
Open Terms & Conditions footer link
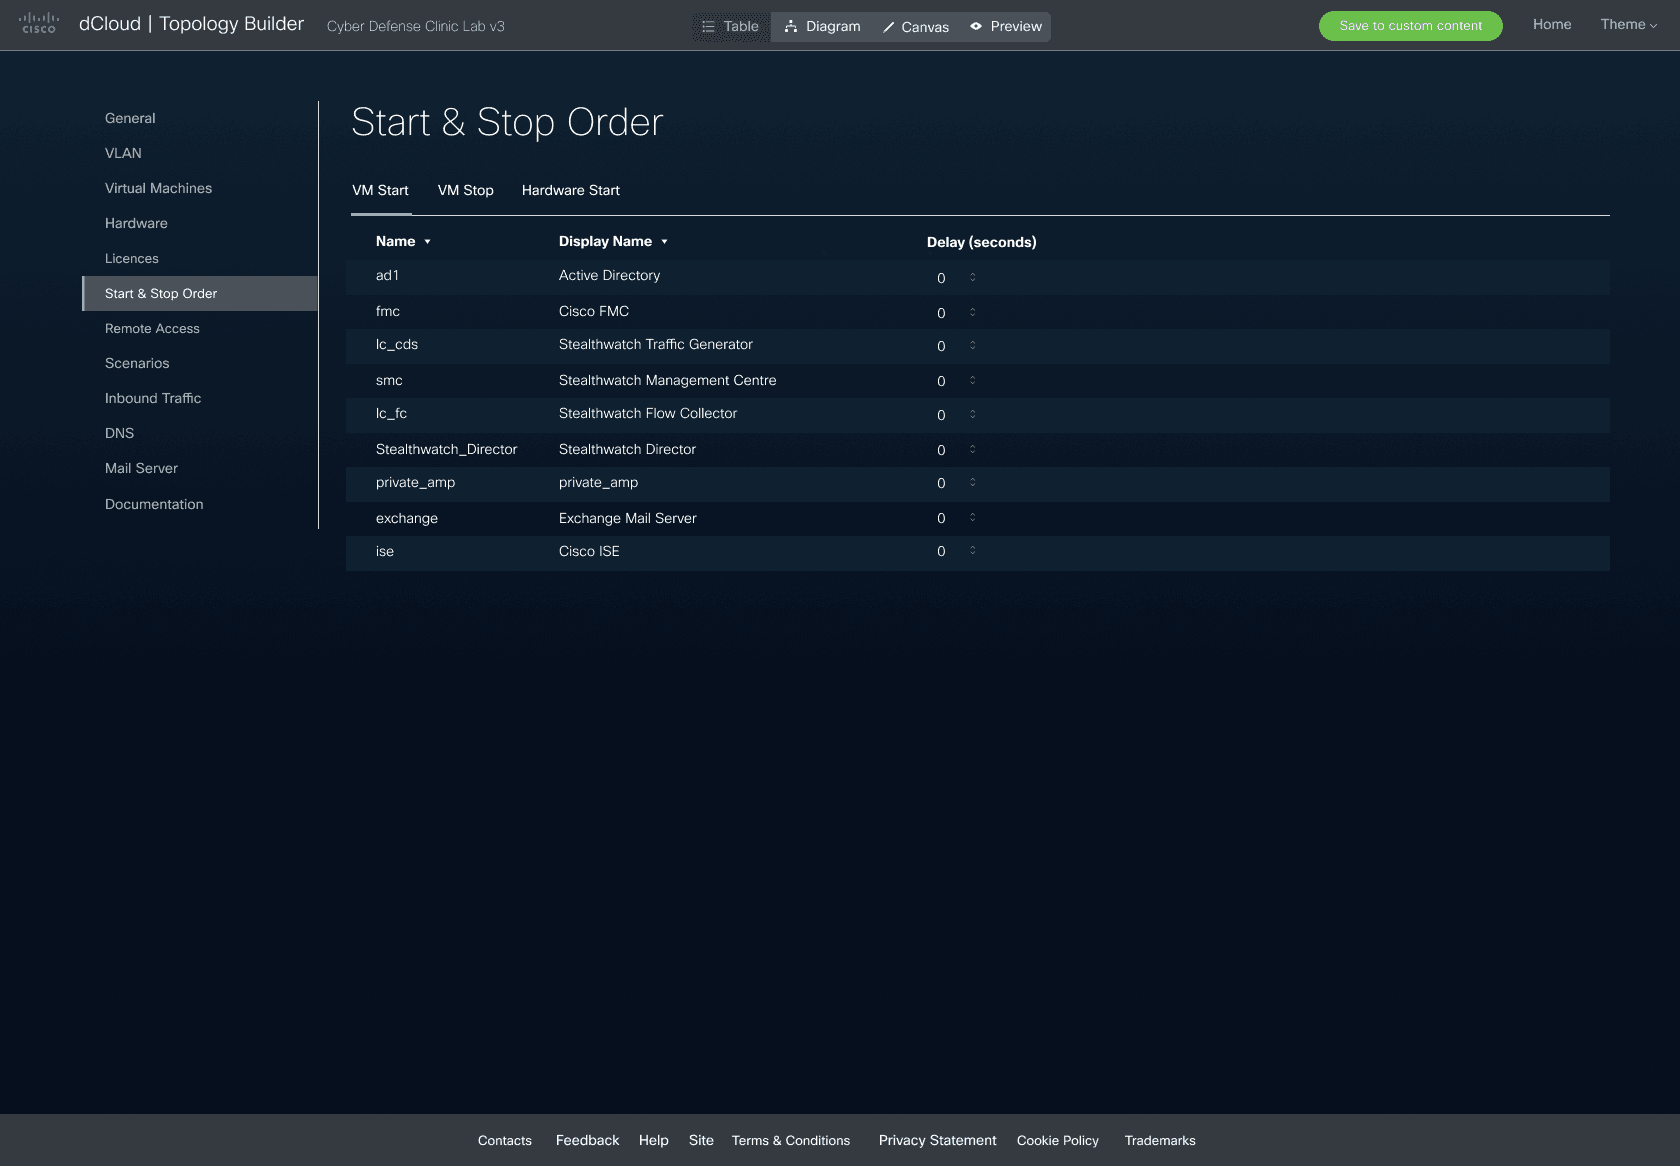(x=790, y=1140)
